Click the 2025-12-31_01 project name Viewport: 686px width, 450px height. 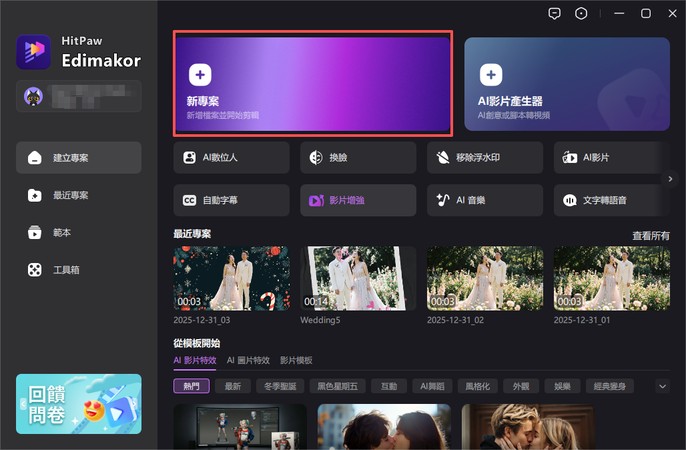pos(582,320)
